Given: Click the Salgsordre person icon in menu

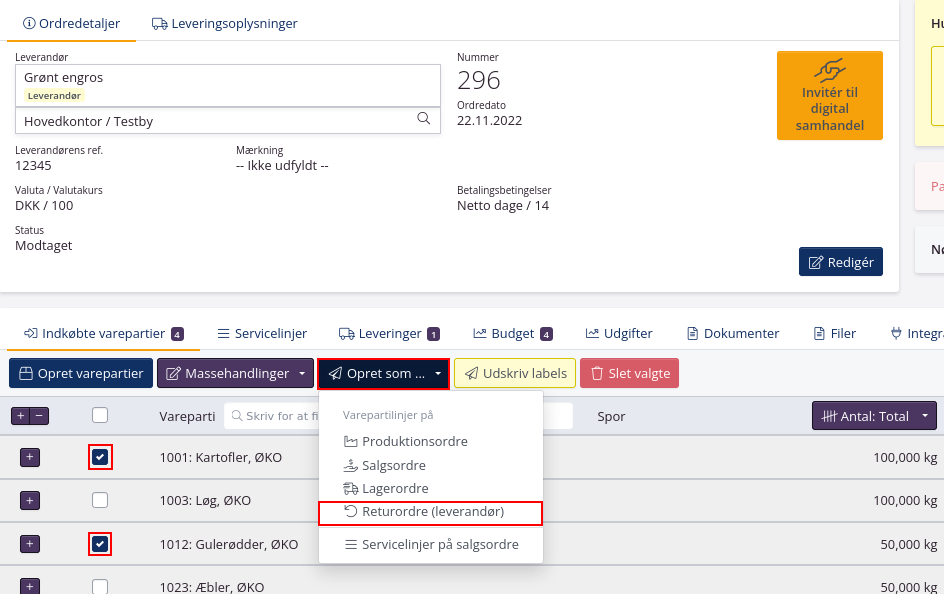Looking at the screenshot, I should 351,465.
